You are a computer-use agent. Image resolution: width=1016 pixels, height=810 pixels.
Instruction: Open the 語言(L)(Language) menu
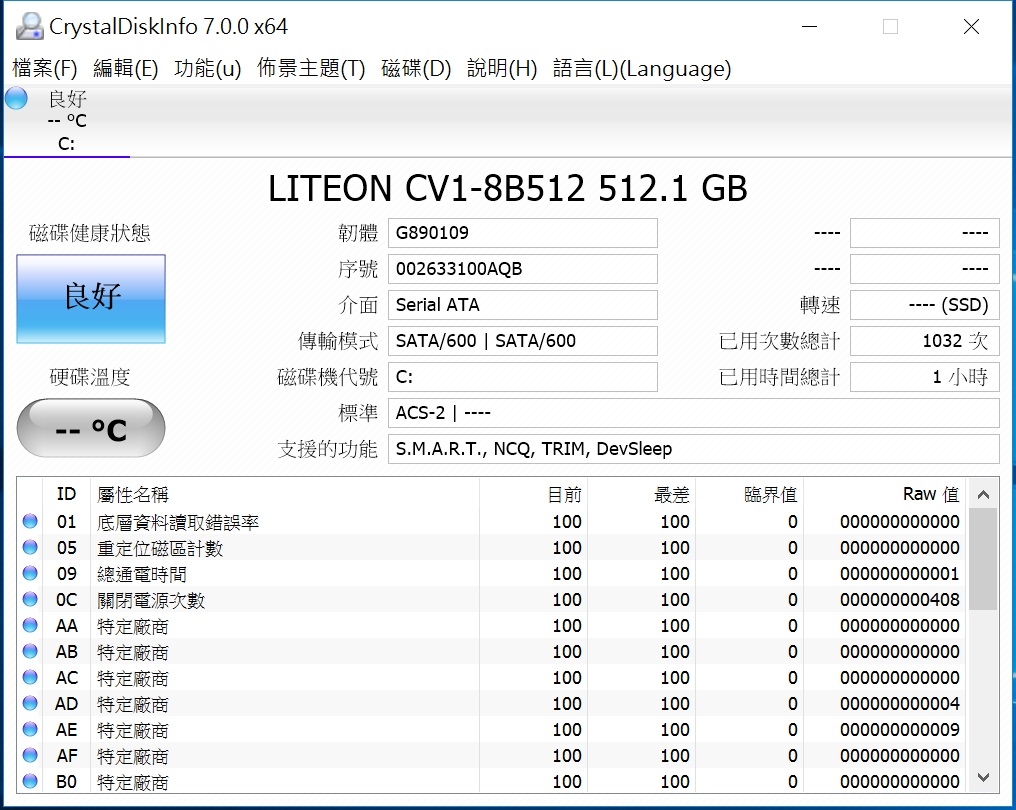click(642, 68)
